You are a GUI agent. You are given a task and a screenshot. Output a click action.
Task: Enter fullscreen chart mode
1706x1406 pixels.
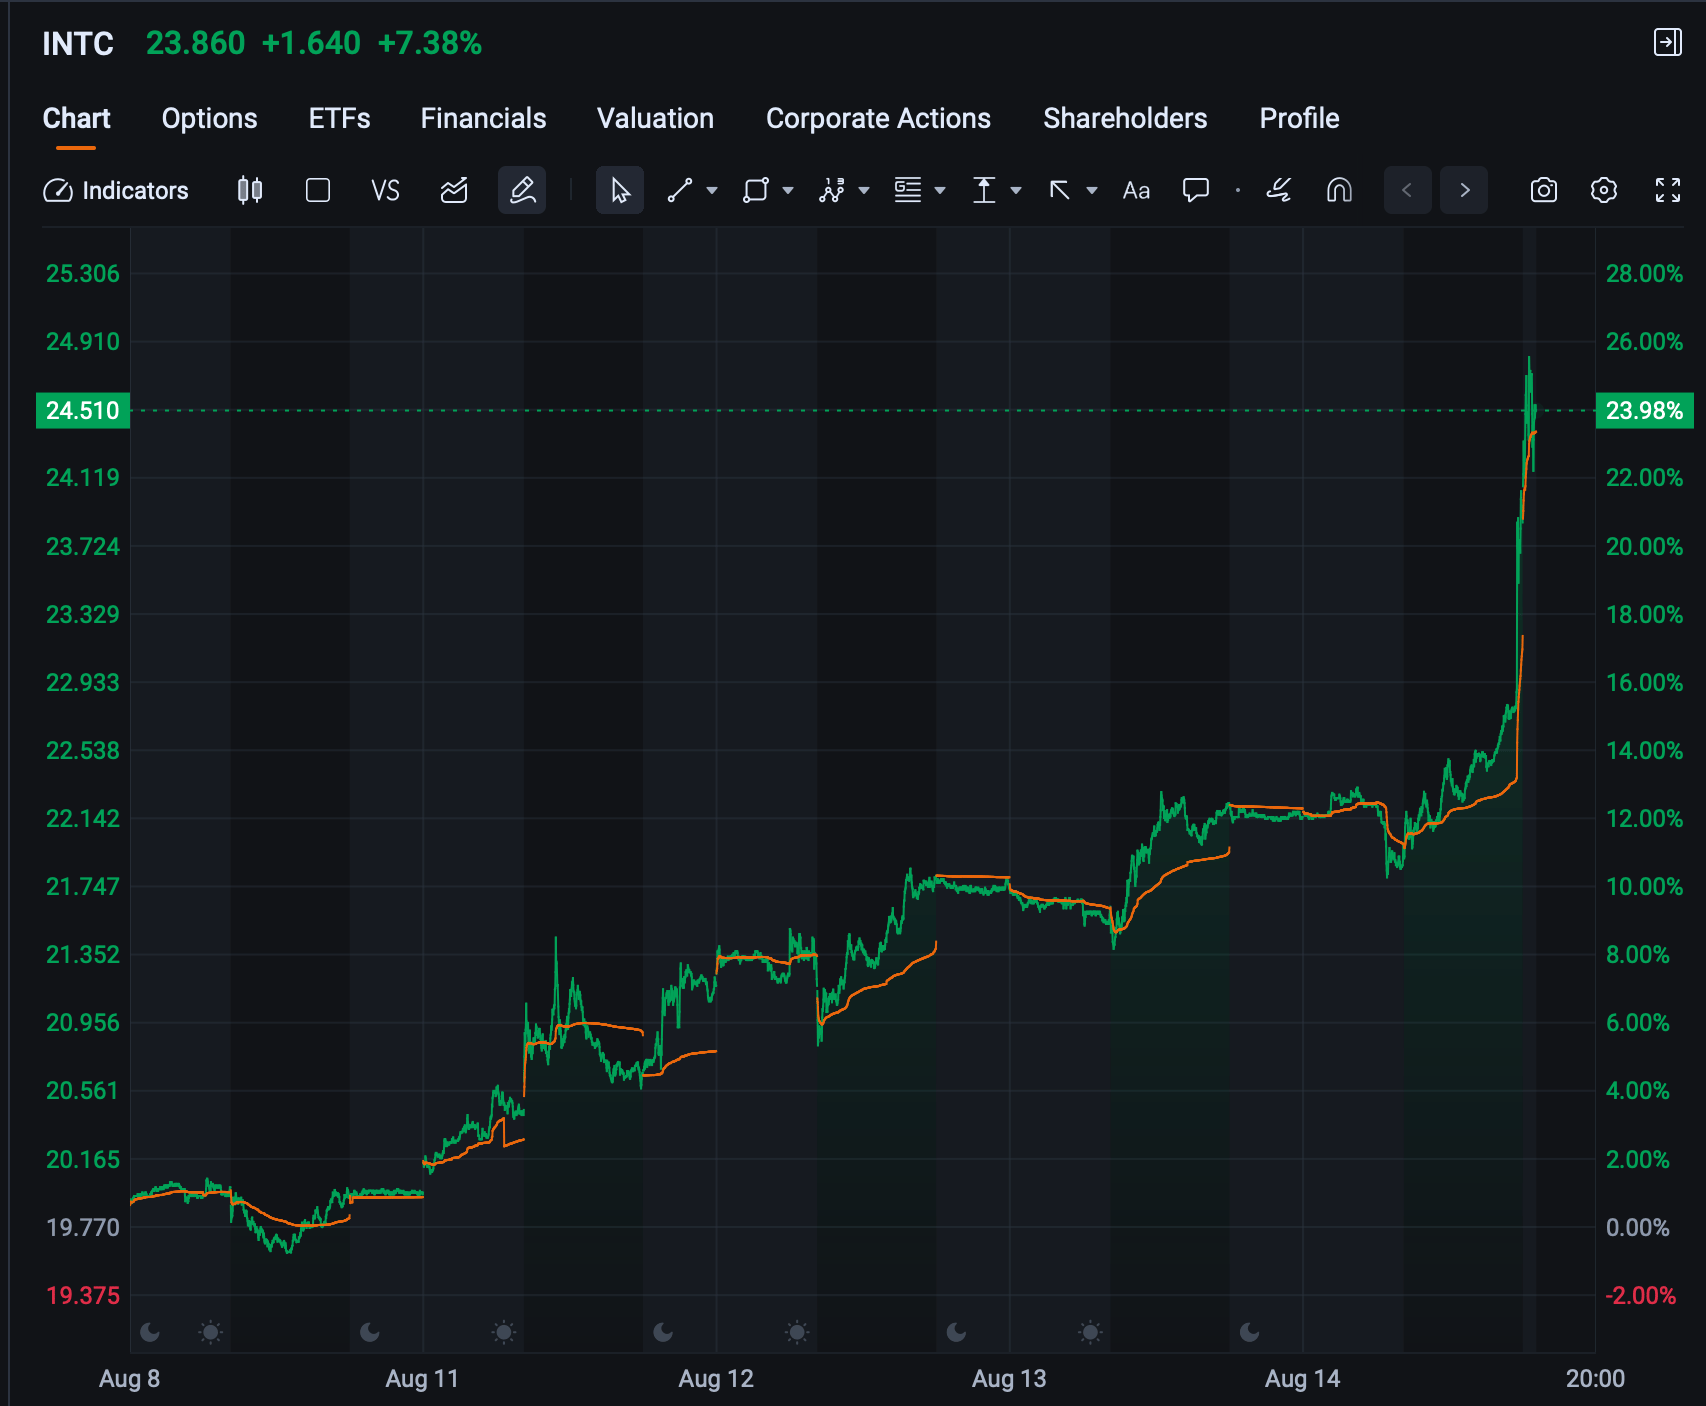[1668, 190]
